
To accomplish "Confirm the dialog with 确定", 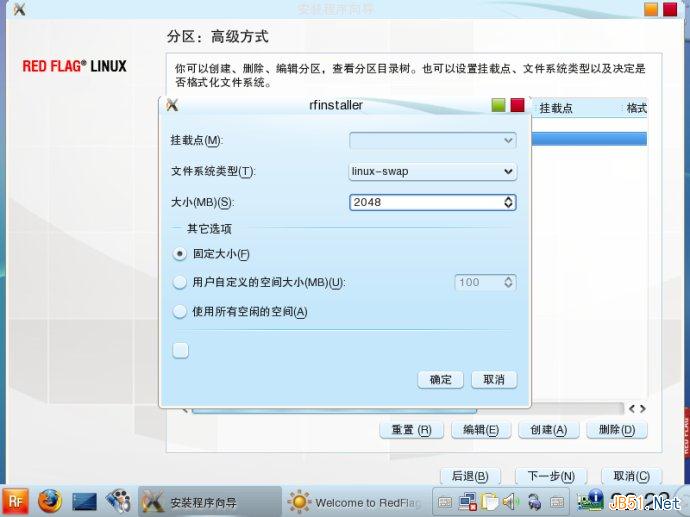I will pos(440,380).
